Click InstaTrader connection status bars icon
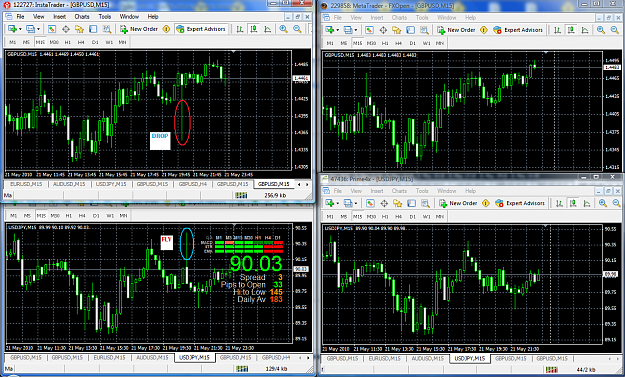 click(x=241, y=195)
